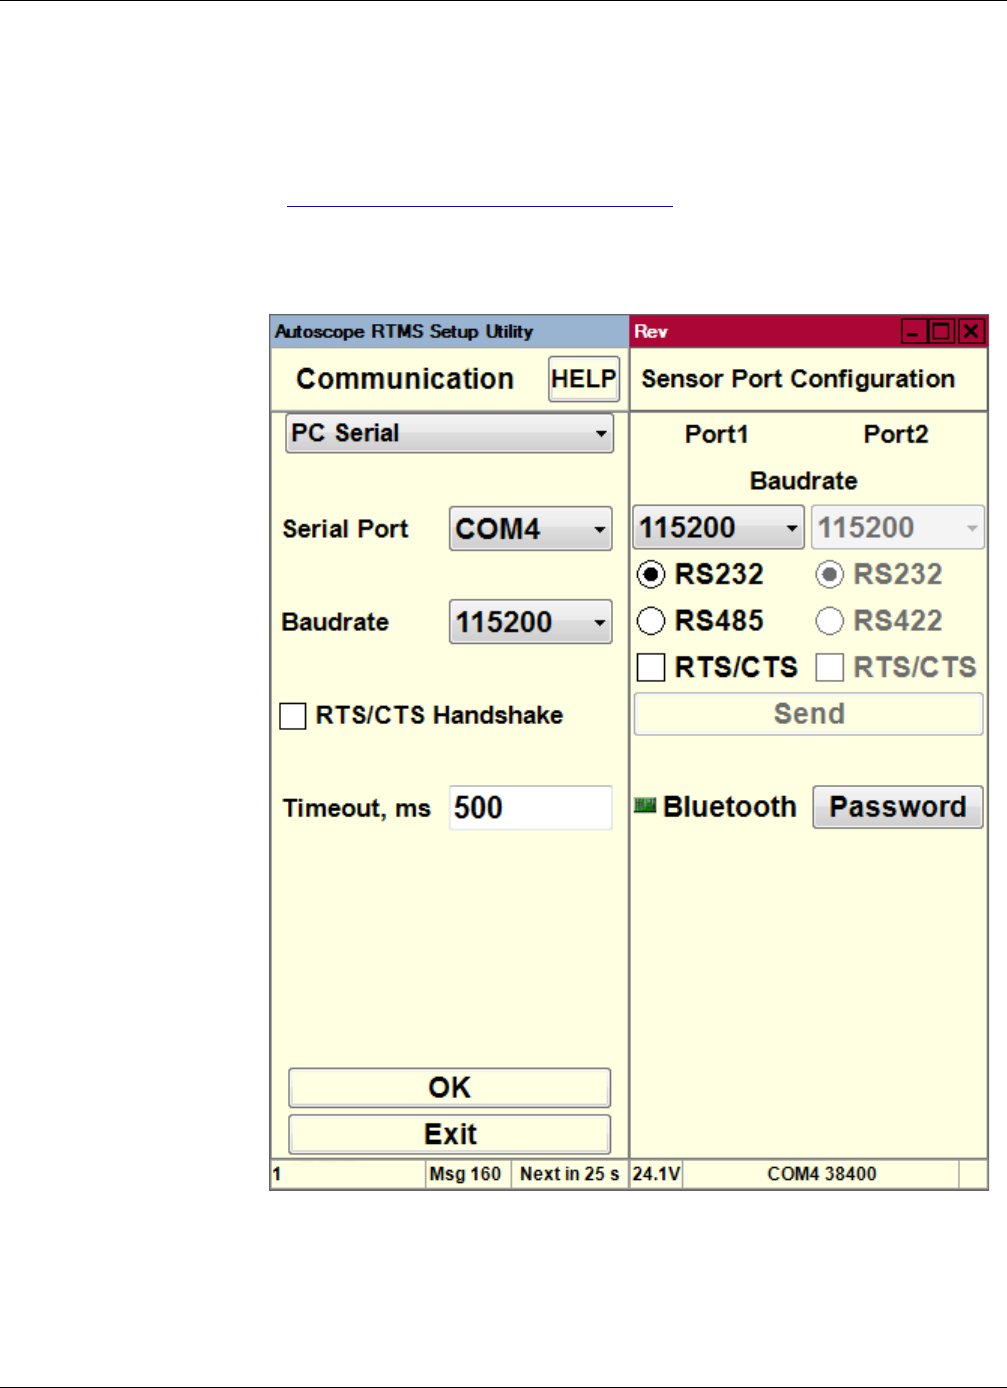Select the Port1 RS485 radio button
This screenshot has height=1388, width=1007.
coord(651,621)
